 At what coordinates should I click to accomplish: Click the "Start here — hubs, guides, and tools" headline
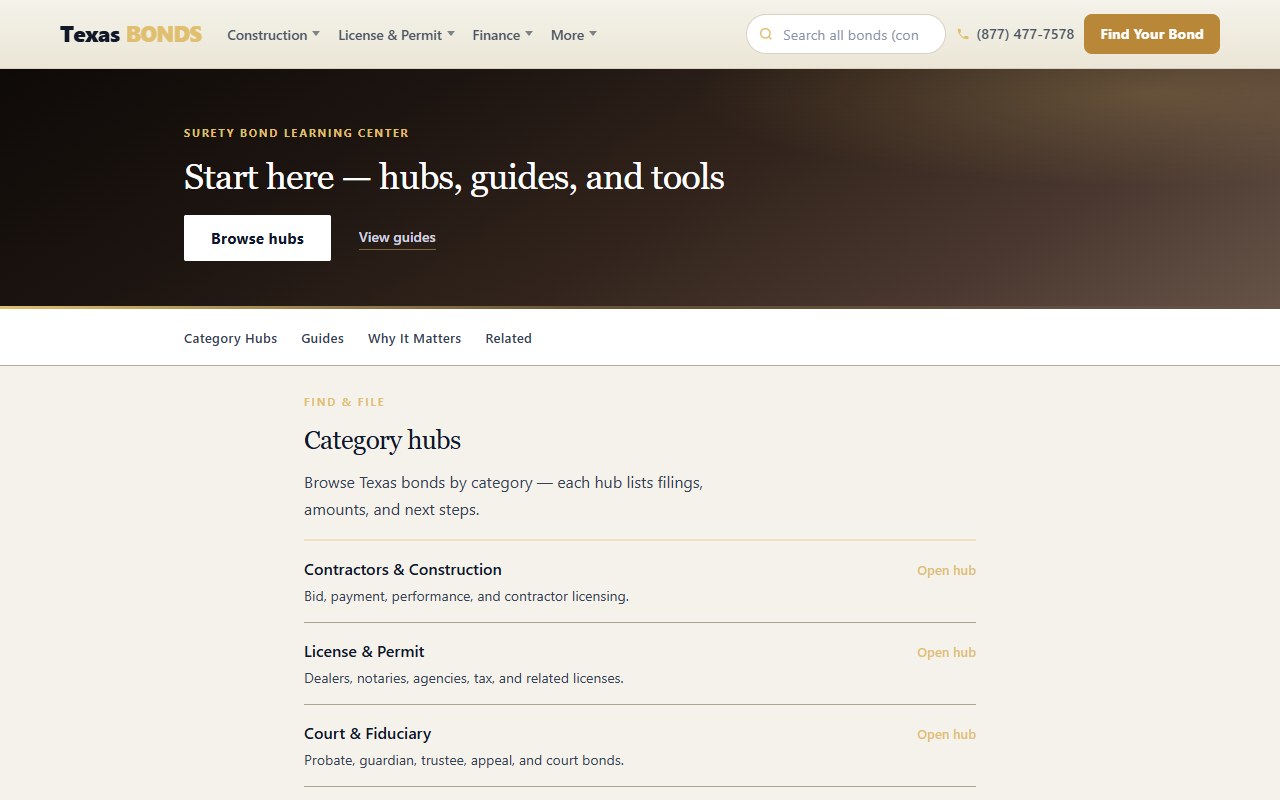(454, 177)
